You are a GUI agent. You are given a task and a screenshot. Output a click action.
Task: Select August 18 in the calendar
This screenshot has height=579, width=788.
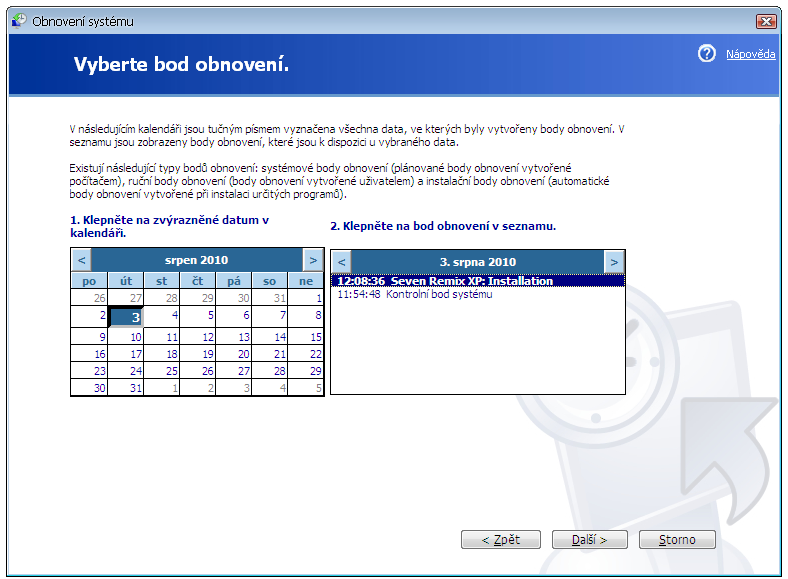(161, 353)
